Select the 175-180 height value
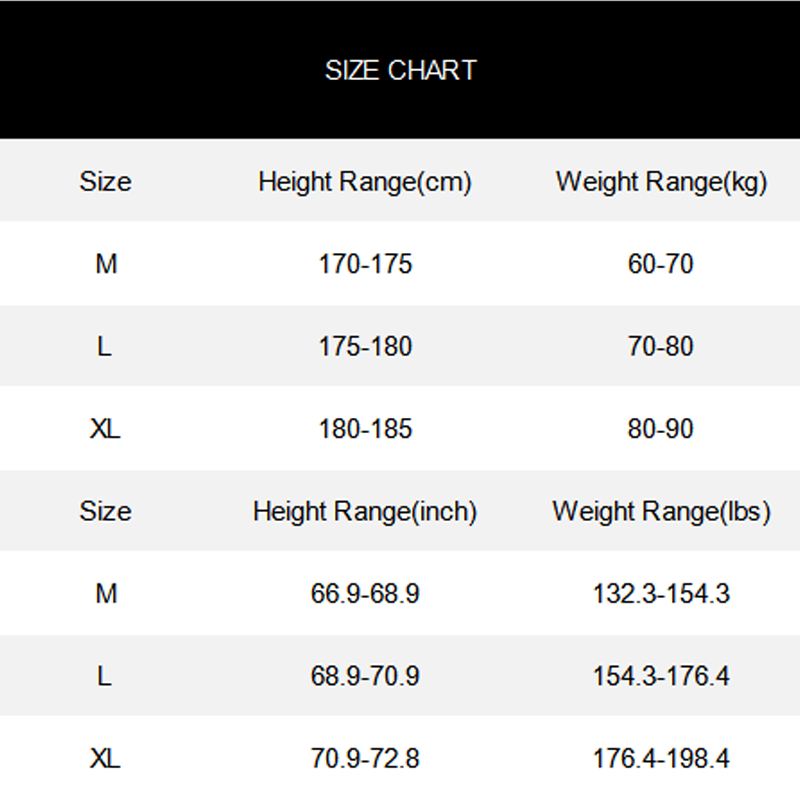Screen dimensions: 800x800 point(365,347)
